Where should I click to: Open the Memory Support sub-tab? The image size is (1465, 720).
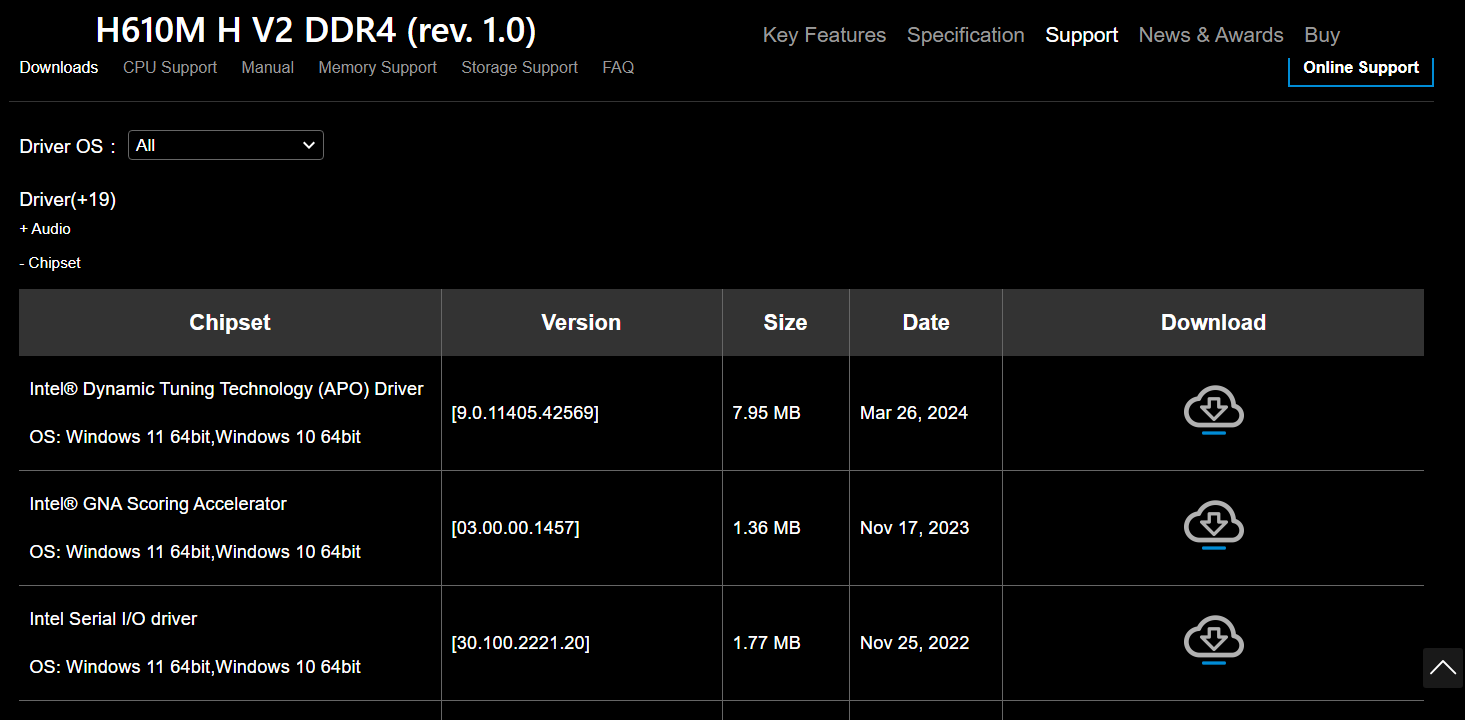378,67
